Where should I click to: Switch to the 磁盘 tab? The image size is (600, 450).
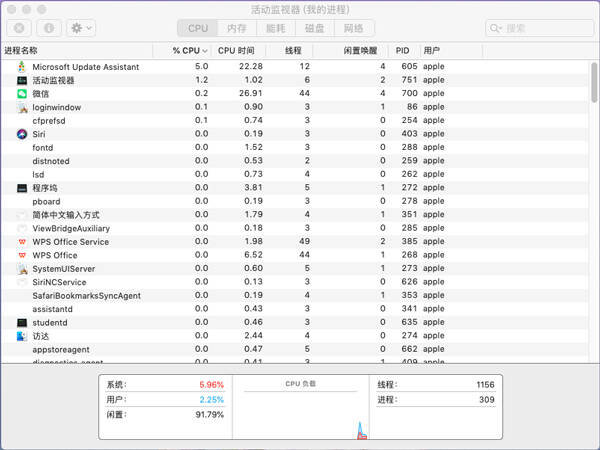click(315, 28)
